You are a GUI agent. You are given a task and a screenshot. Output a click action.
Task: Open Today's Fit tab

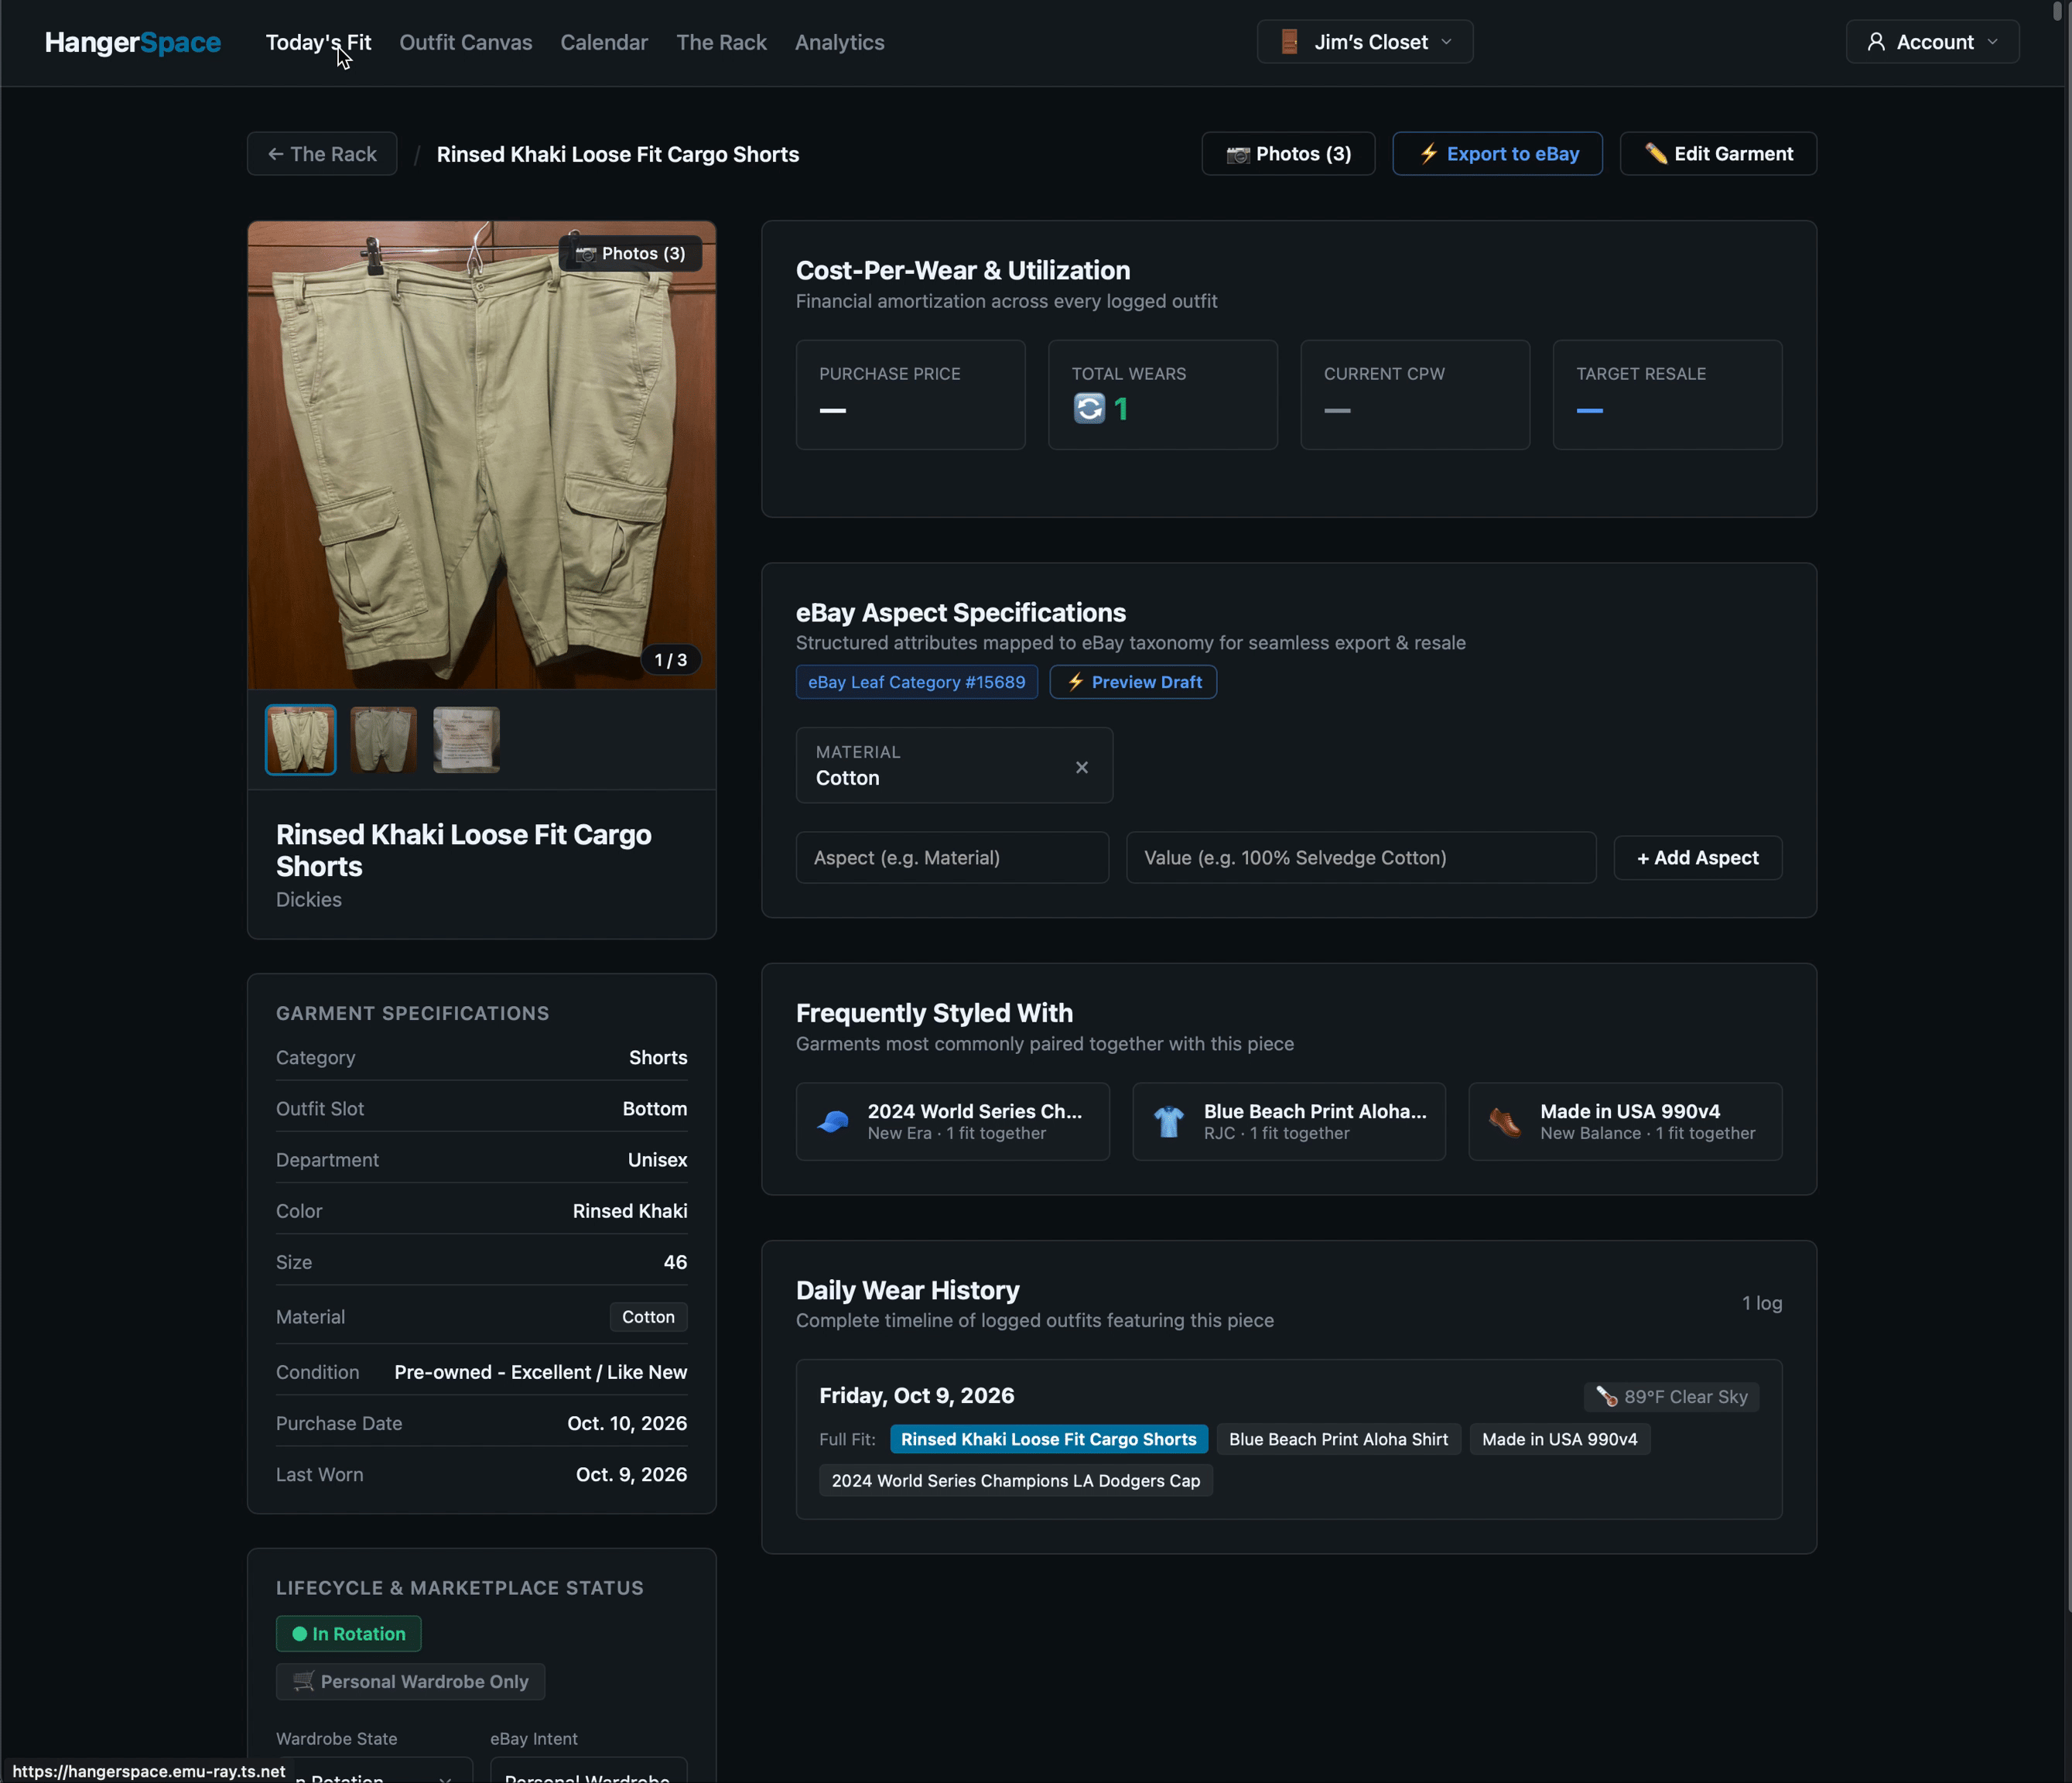(318, 42)
